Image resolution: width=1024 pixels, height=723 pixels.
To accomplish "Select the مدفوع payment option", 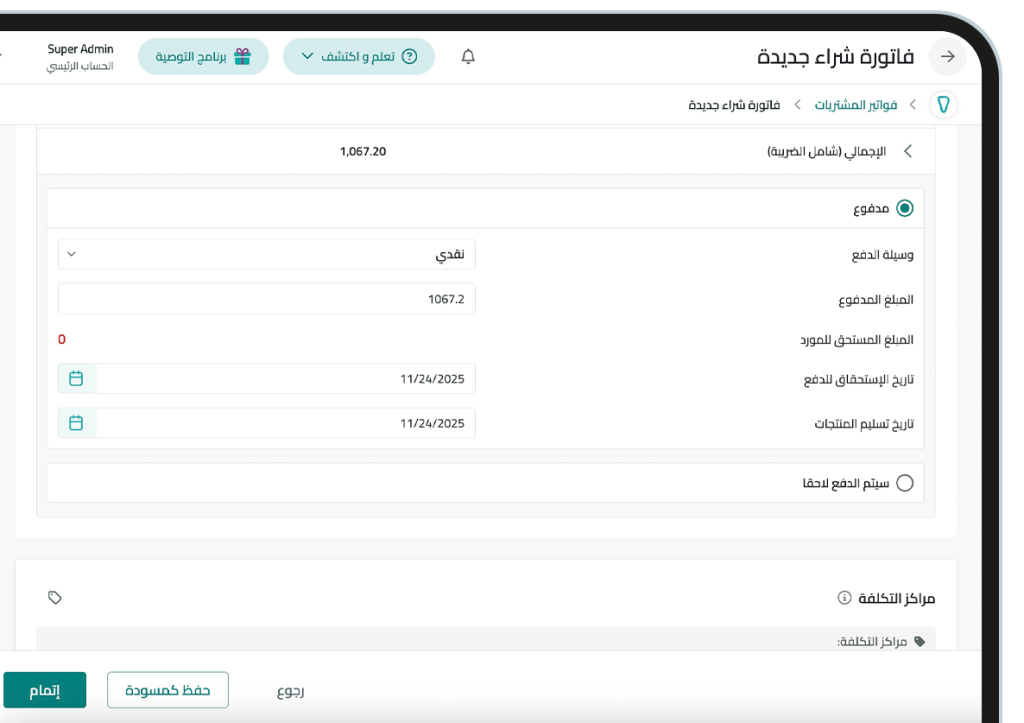I will (905, 208).
